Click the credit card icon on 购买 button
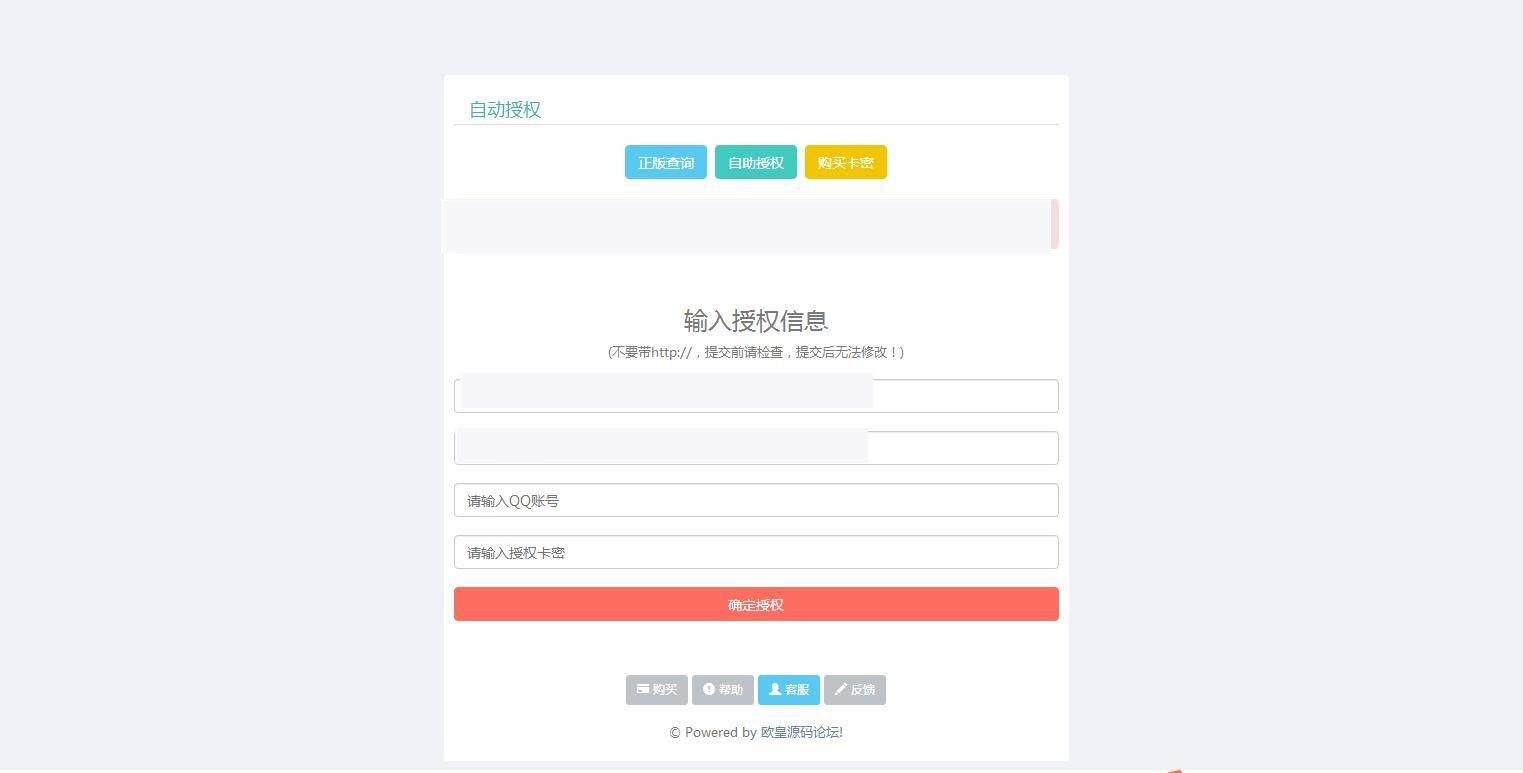 644,689
